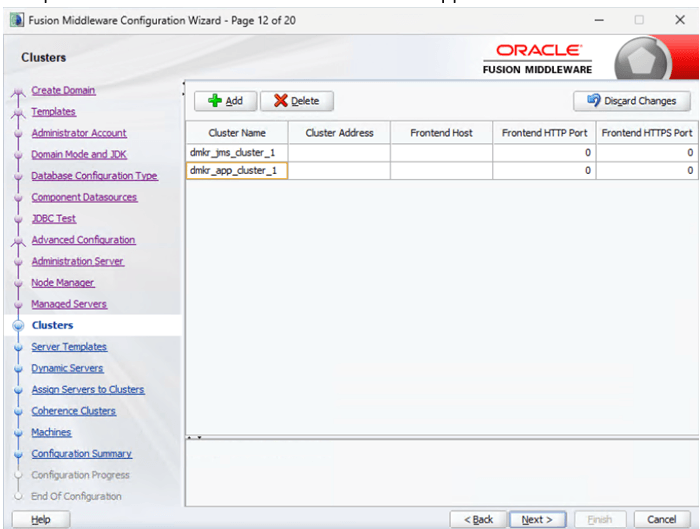Open the Node Manager step
This screenshot has width=700, height=529.
pos(62,283)
